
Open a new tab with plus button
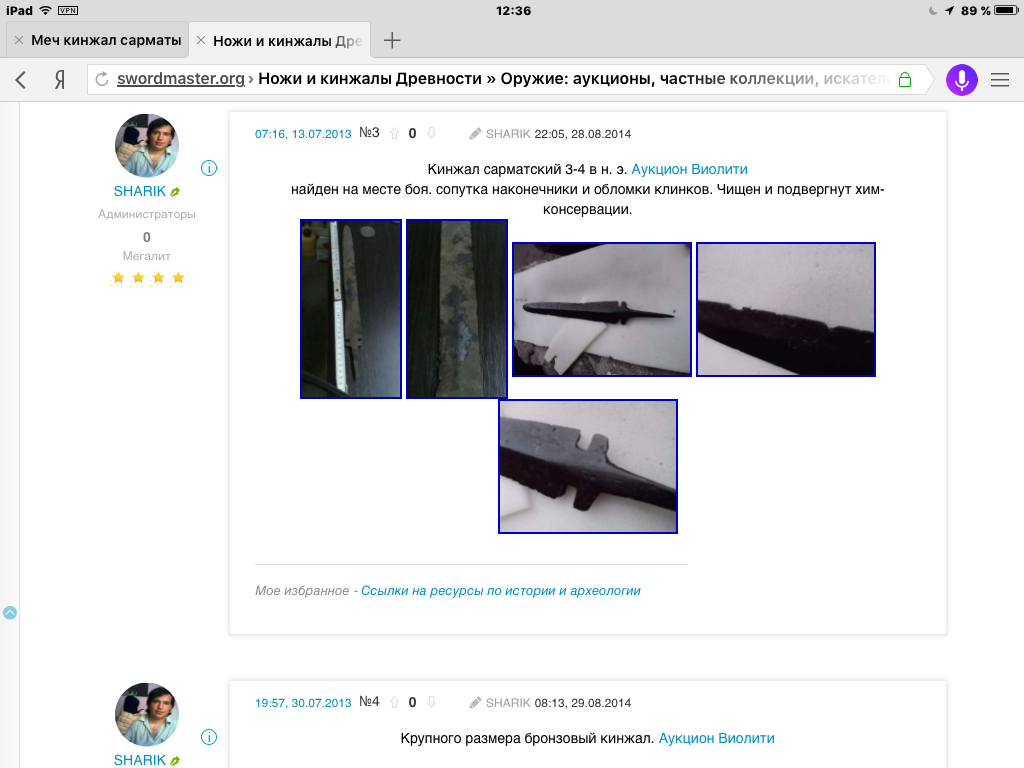(x=392, y=40)
